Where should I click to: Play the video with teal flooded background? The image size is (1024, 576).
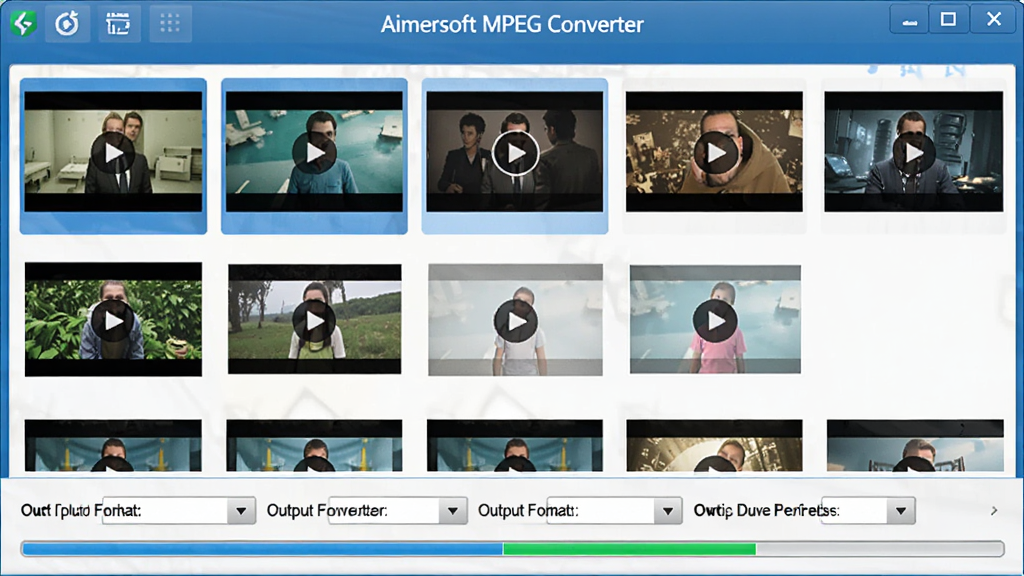(x=314, y=153)
